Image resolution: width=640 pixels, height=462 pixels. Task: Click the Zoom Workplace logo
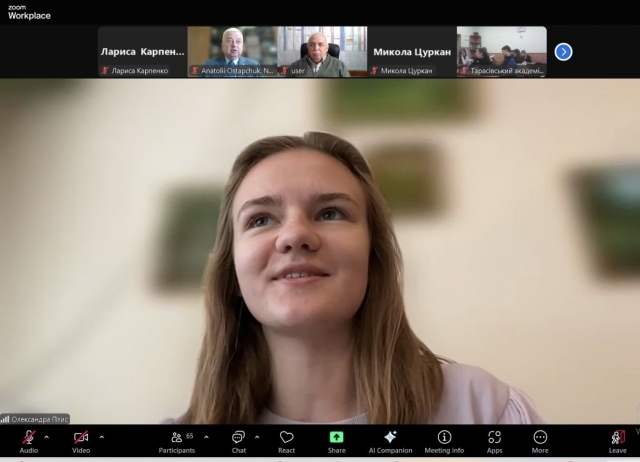point(29,12)
